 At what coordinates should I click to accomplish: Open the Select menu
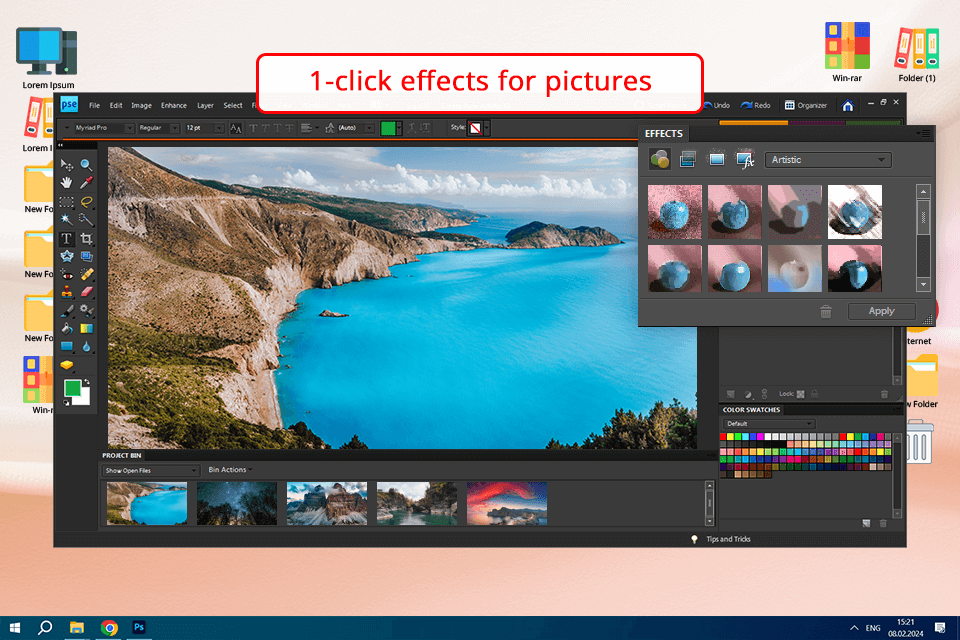[x=233, y=105]
